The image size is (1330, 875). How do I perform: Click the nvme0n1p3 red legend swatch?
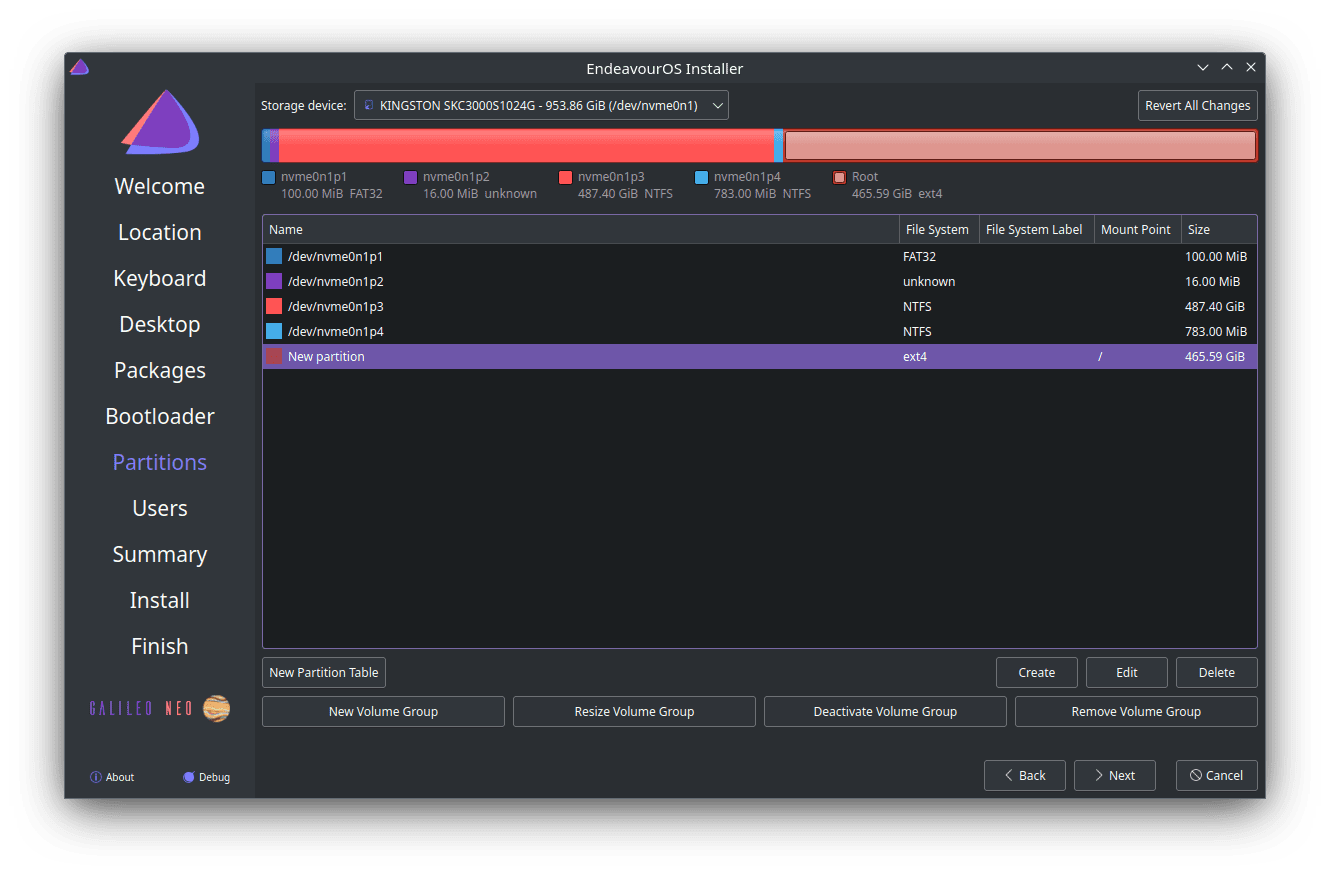click(x=565, y=177)
